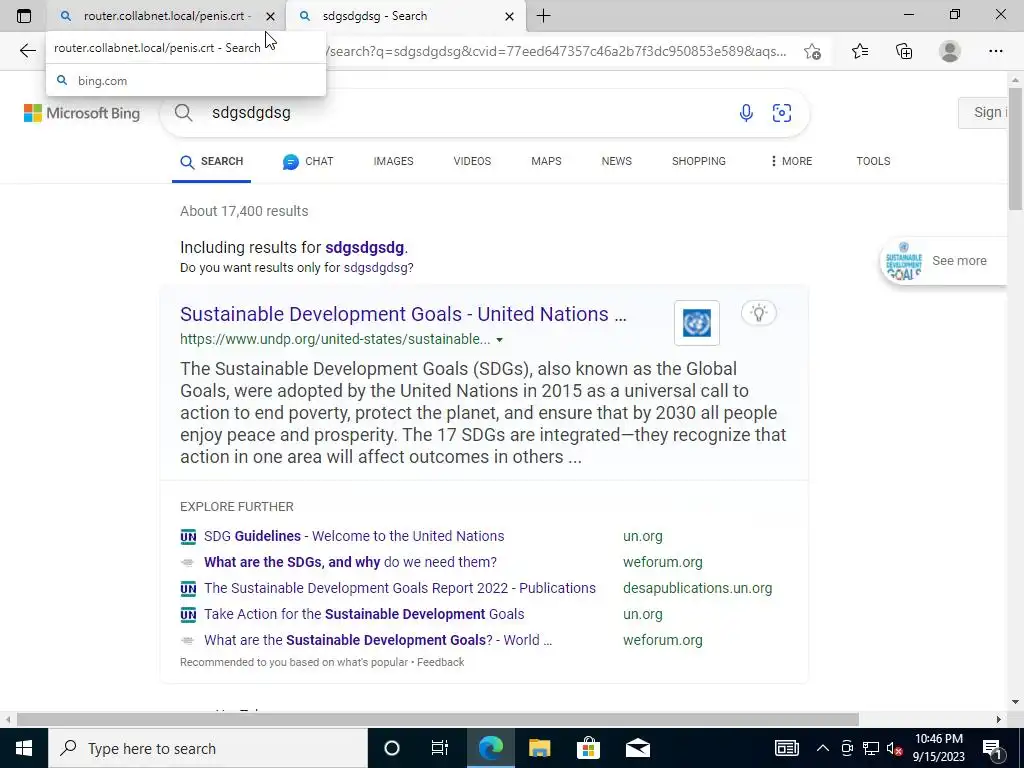Select the SEARCH tab

tap(212, 161)
